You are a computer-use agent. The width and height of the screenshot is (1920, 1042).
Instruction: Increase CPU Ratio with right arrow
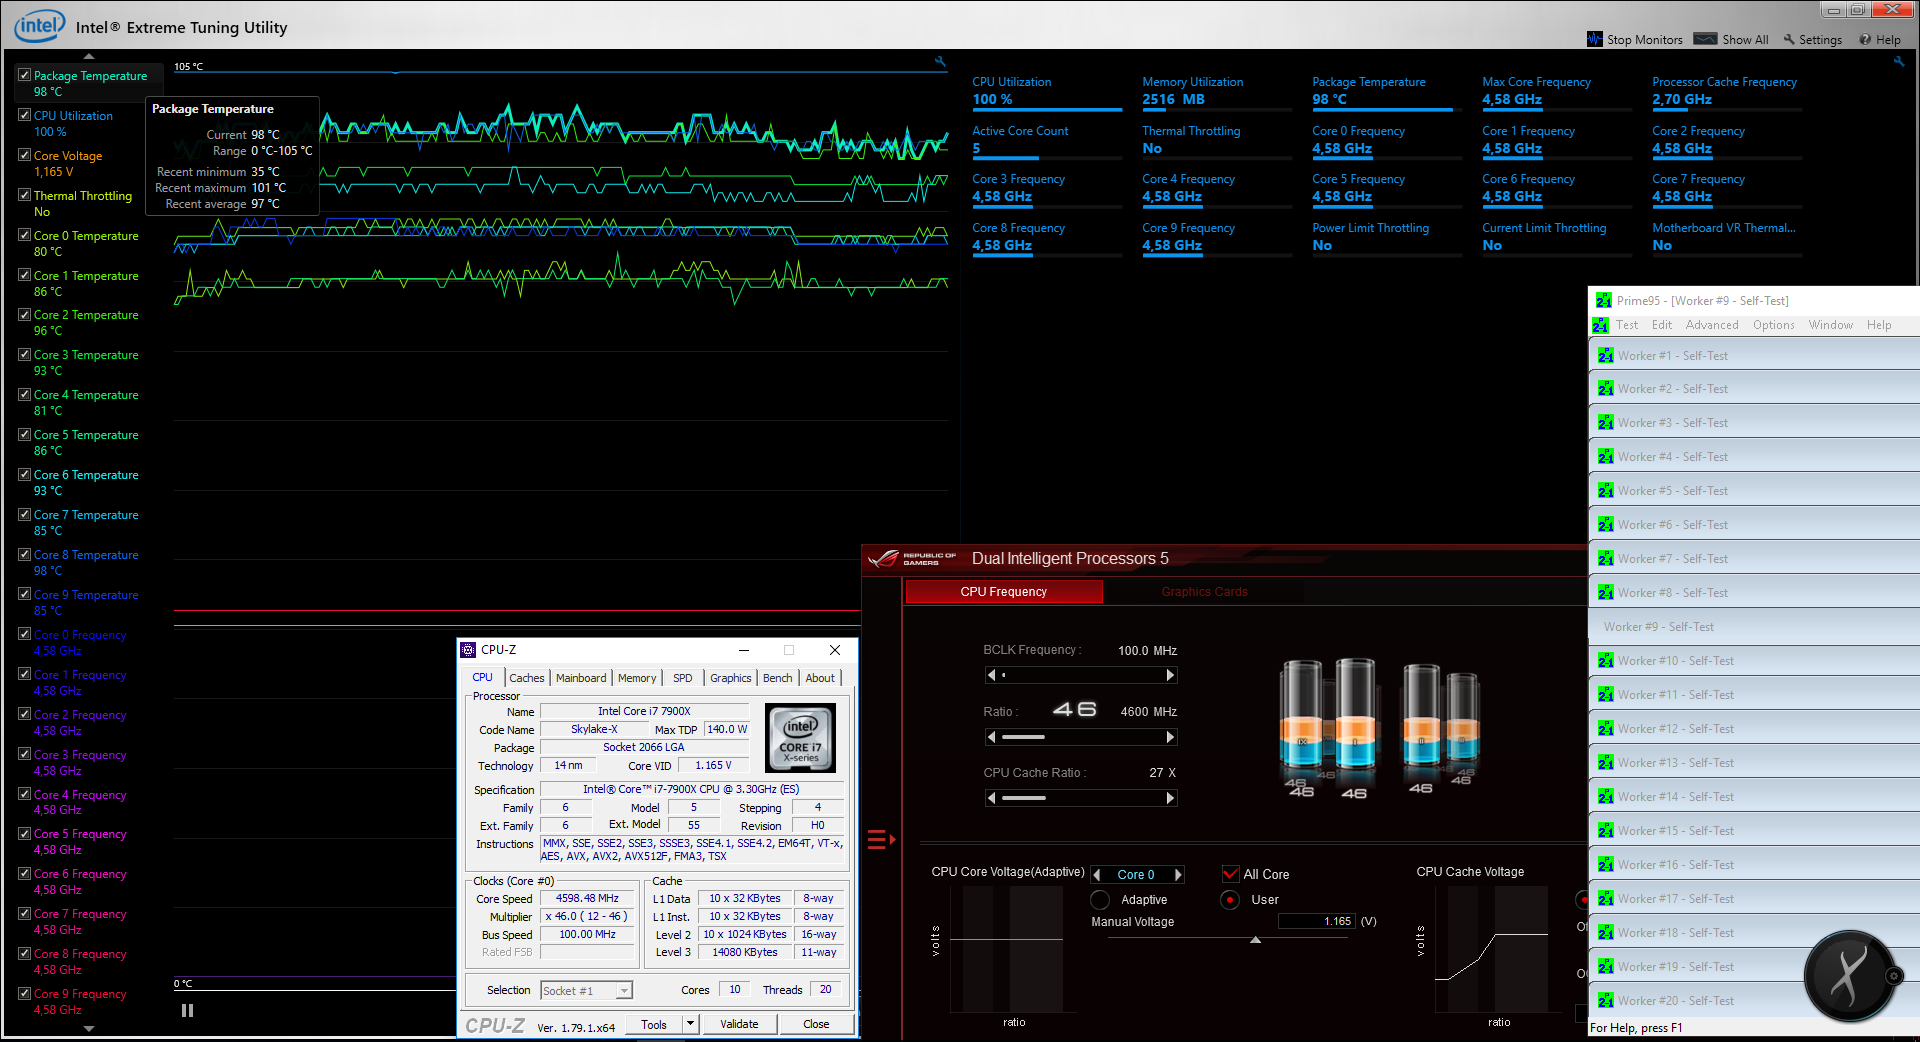1170,737
